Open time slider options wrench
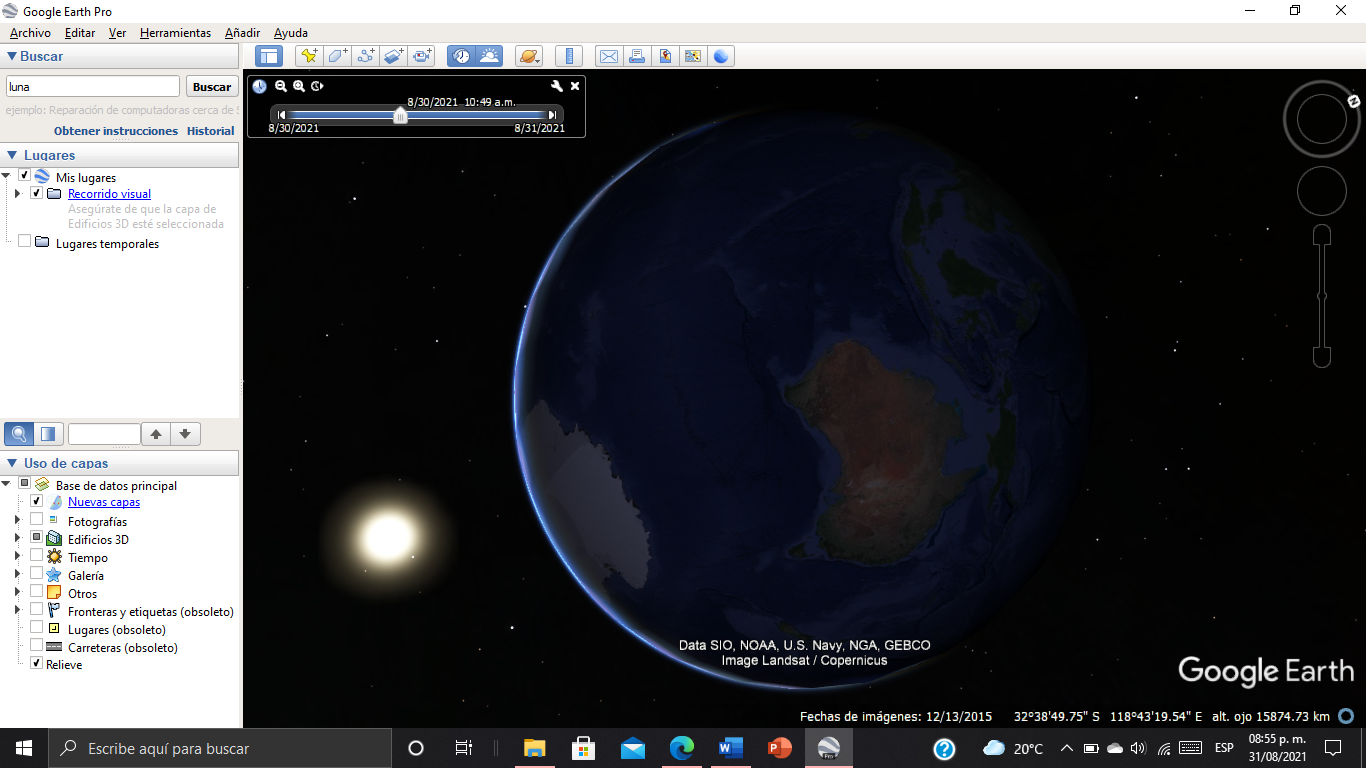 [557, 86]
